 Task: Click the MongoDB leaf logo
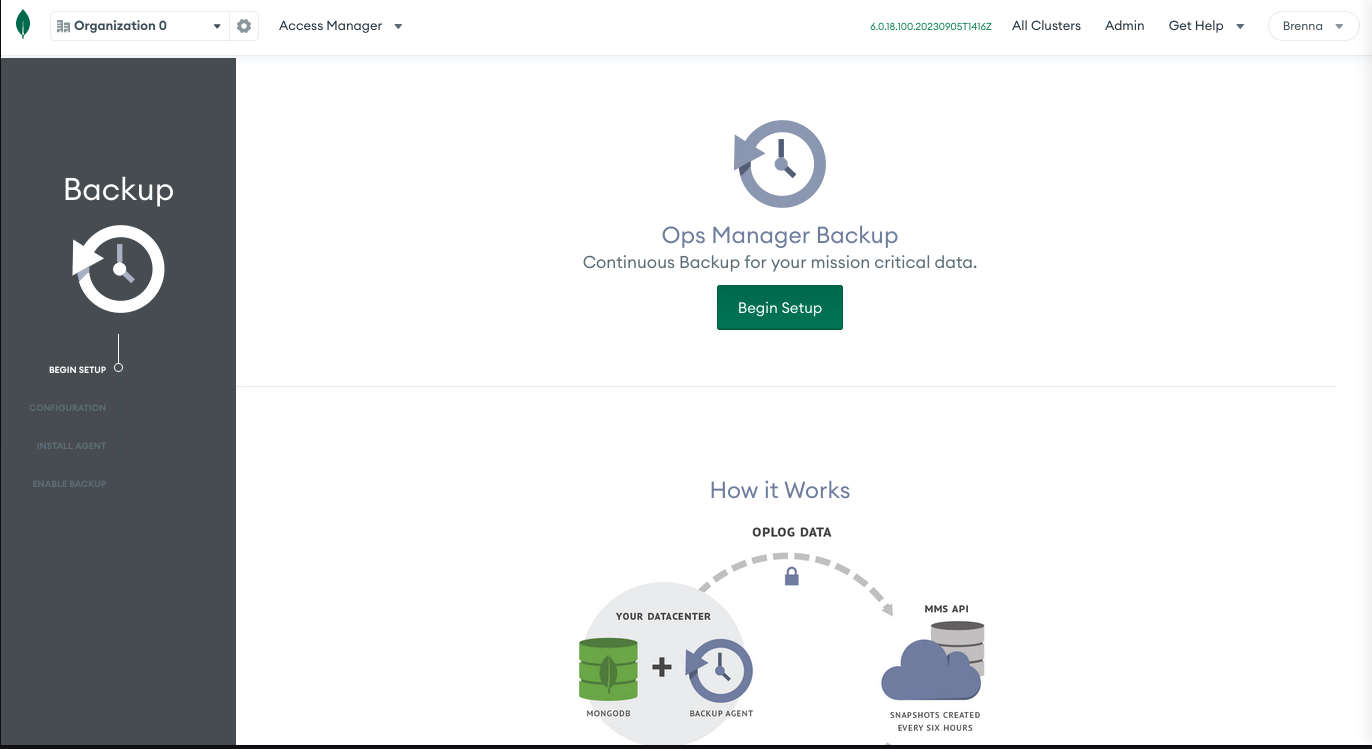(23, 26)
